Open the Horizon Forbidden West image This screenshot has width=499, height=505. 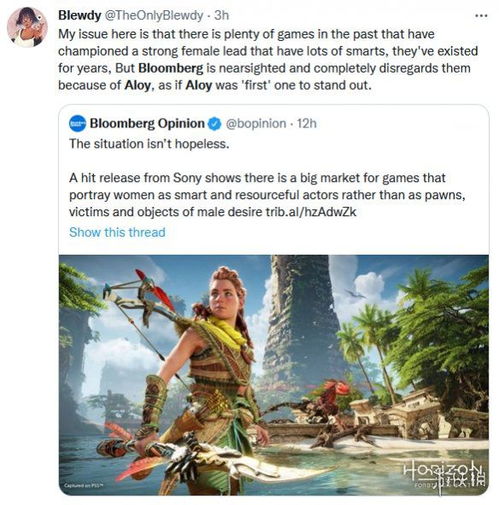[274, 375]
